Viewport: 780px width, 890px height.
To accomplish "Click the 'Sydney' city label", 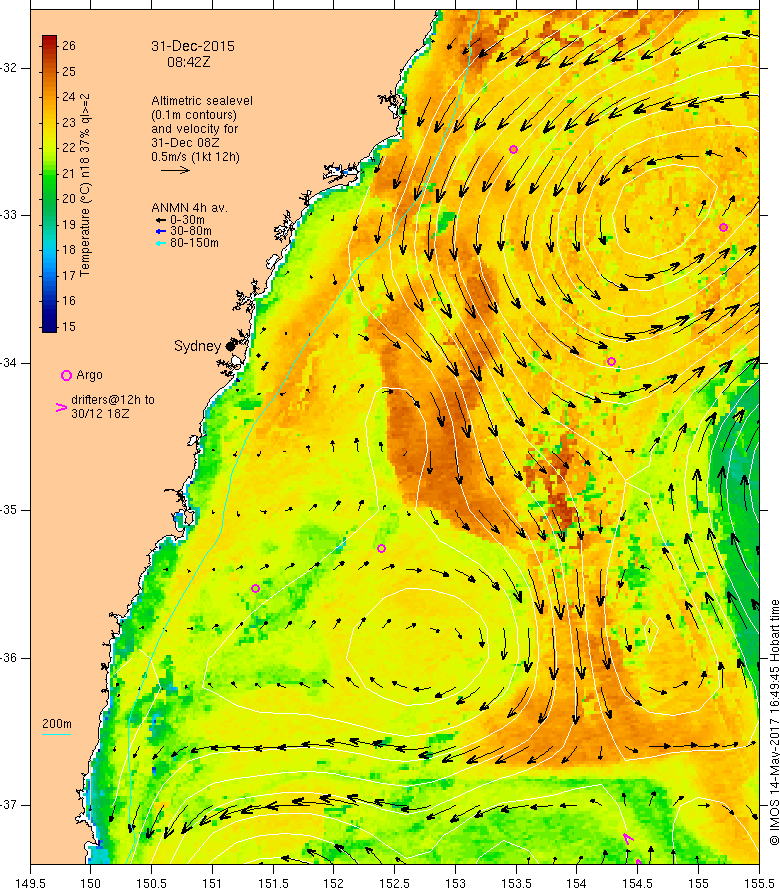I will [197, 346].
